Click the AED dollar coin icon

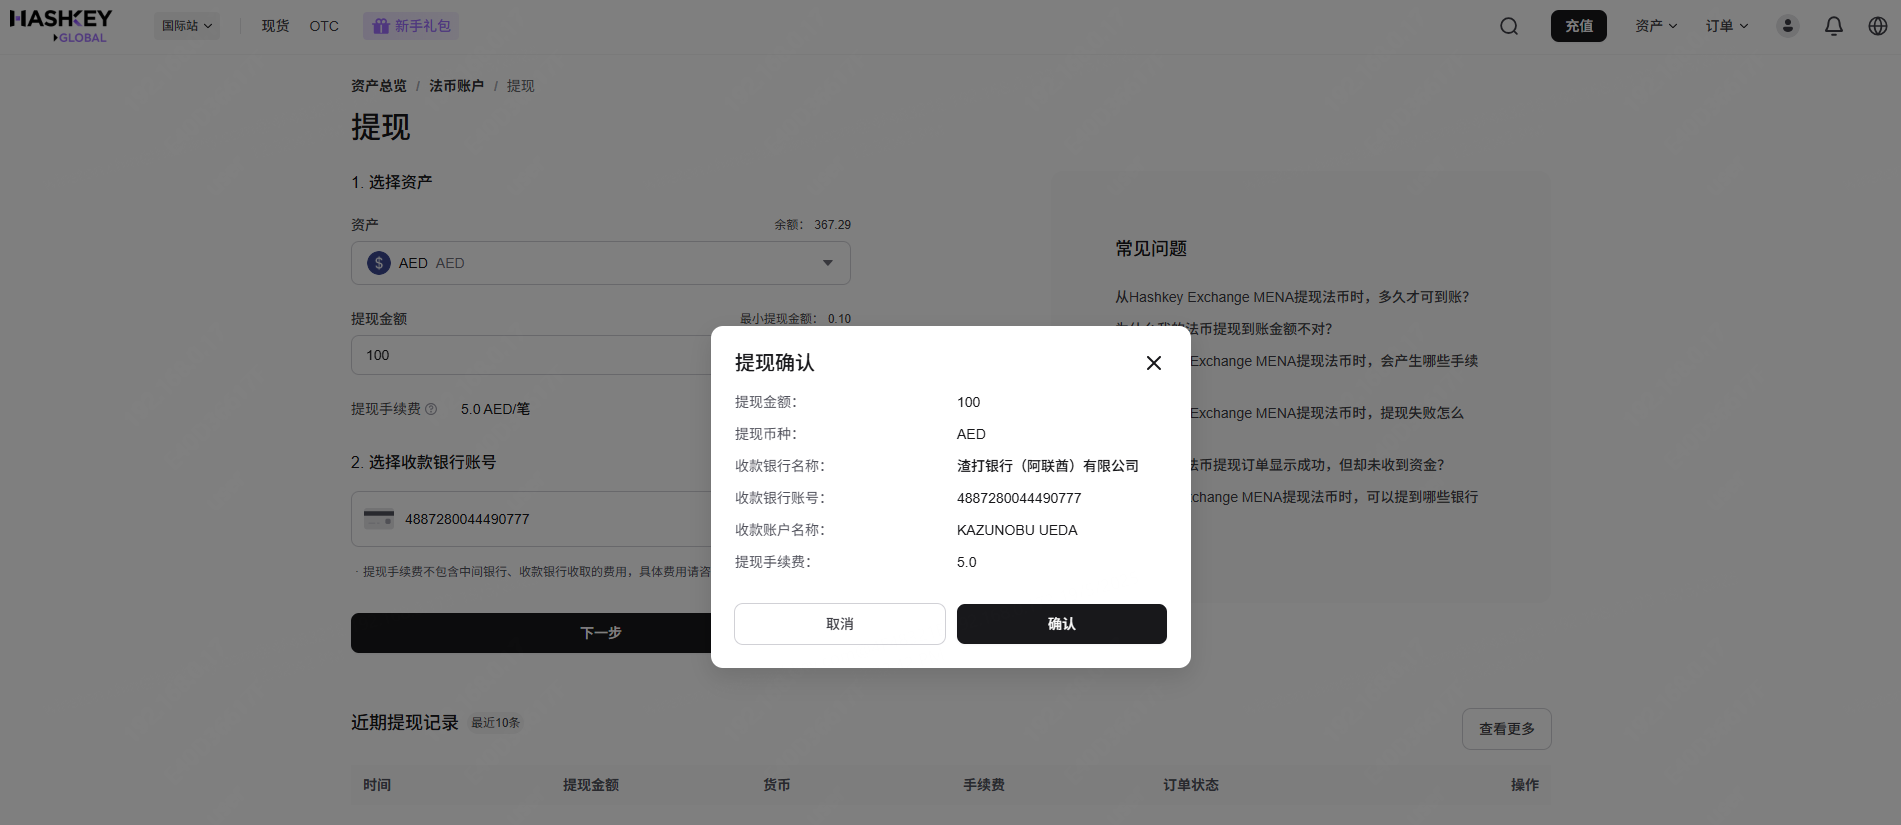pyautogui.click(x=379, y=263)
